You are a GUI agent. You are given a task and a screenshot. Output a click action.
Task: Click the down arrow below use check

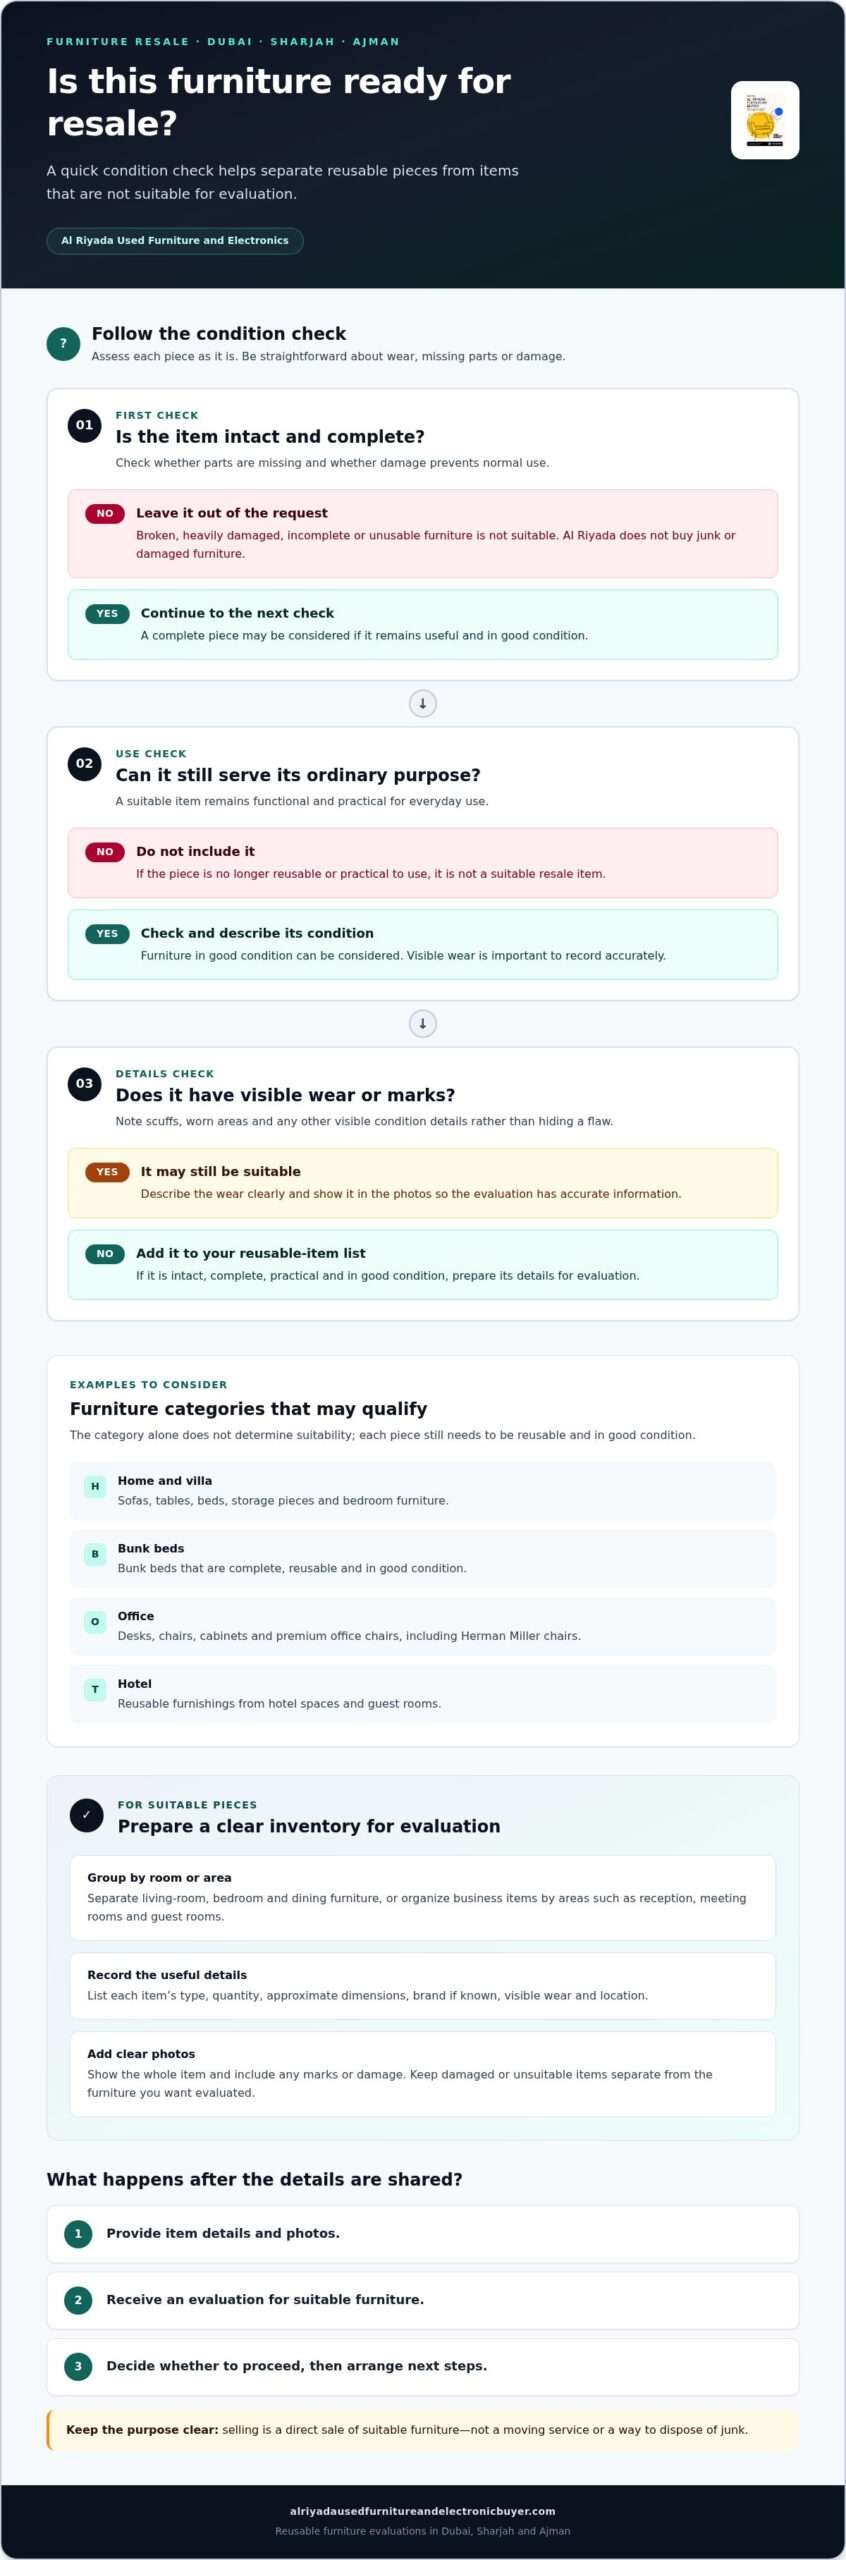point(423,1023)
